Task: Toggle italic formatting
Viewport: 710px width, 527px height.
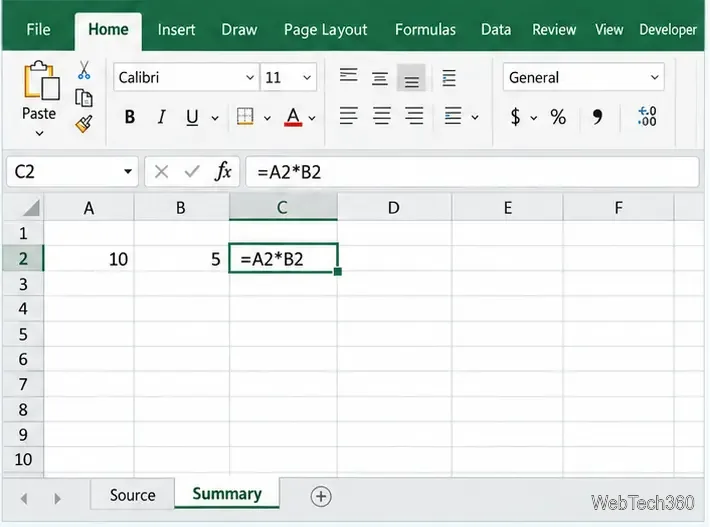Action: pos(161,117)
